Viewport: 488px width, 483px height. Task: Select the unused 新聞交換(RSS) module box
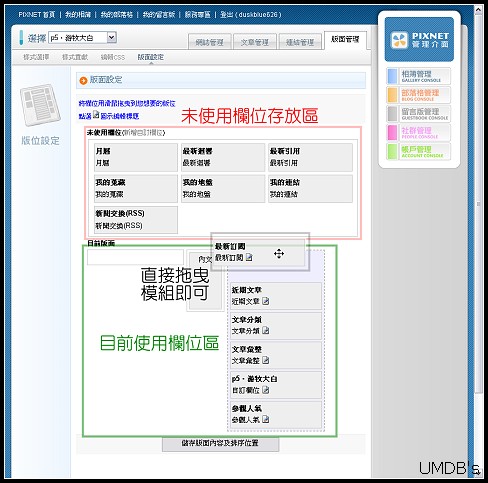(136, 220)
